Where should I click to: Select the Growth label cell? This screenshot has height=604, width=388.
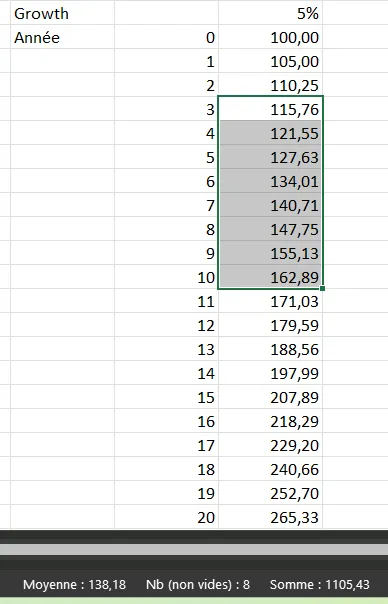[62, 13]
